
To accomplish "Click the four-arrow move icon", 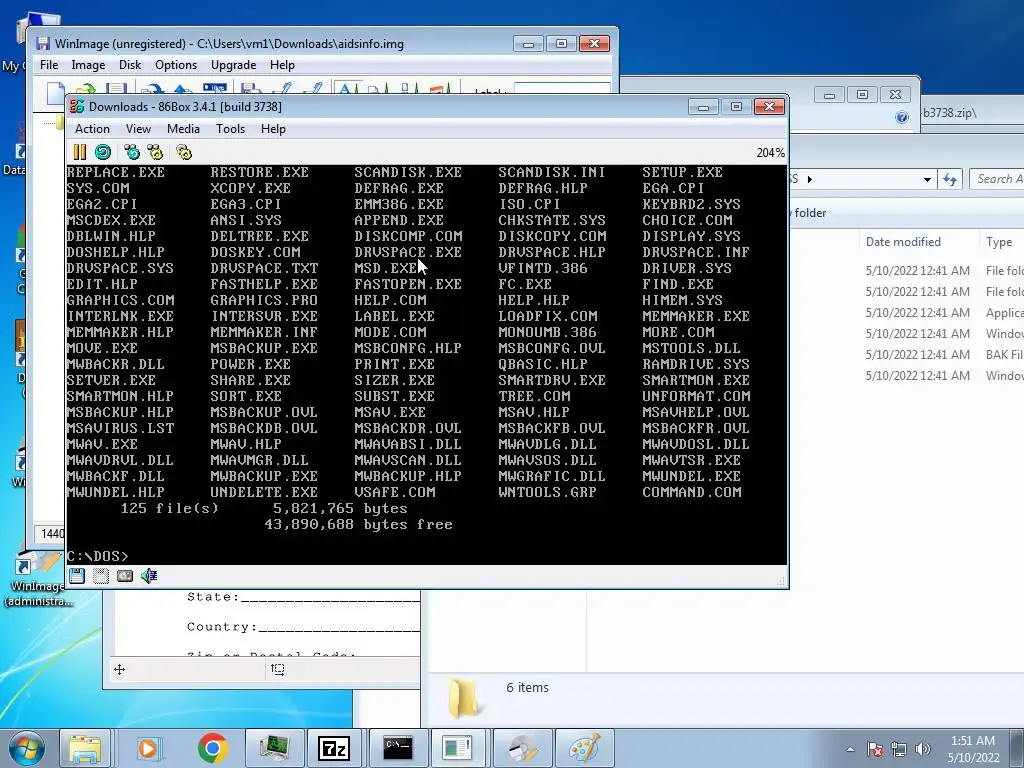I will point(120,669).
